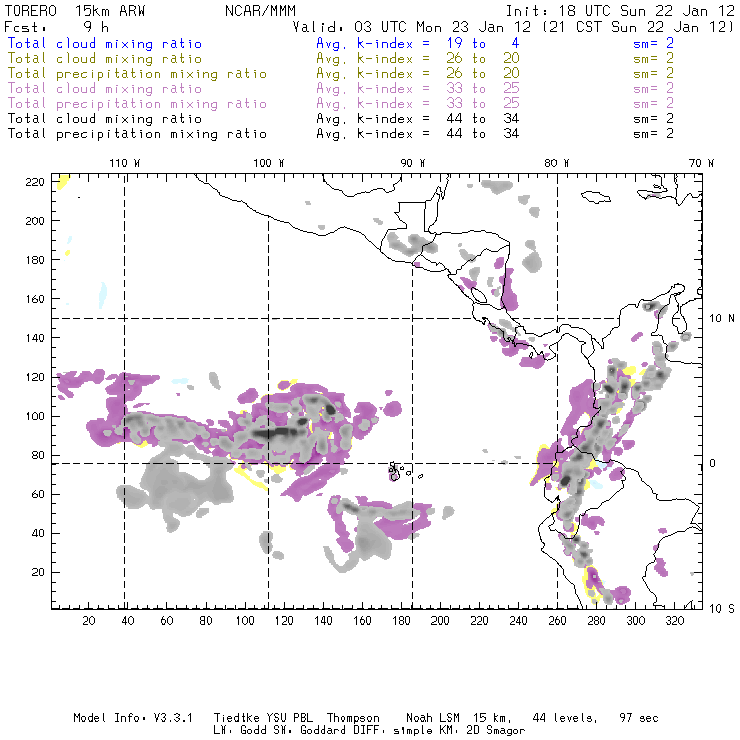Click the blue "Avg. k-index = 19 to 4" text
This screenshot has width=740, height=740.
point(418,43)
